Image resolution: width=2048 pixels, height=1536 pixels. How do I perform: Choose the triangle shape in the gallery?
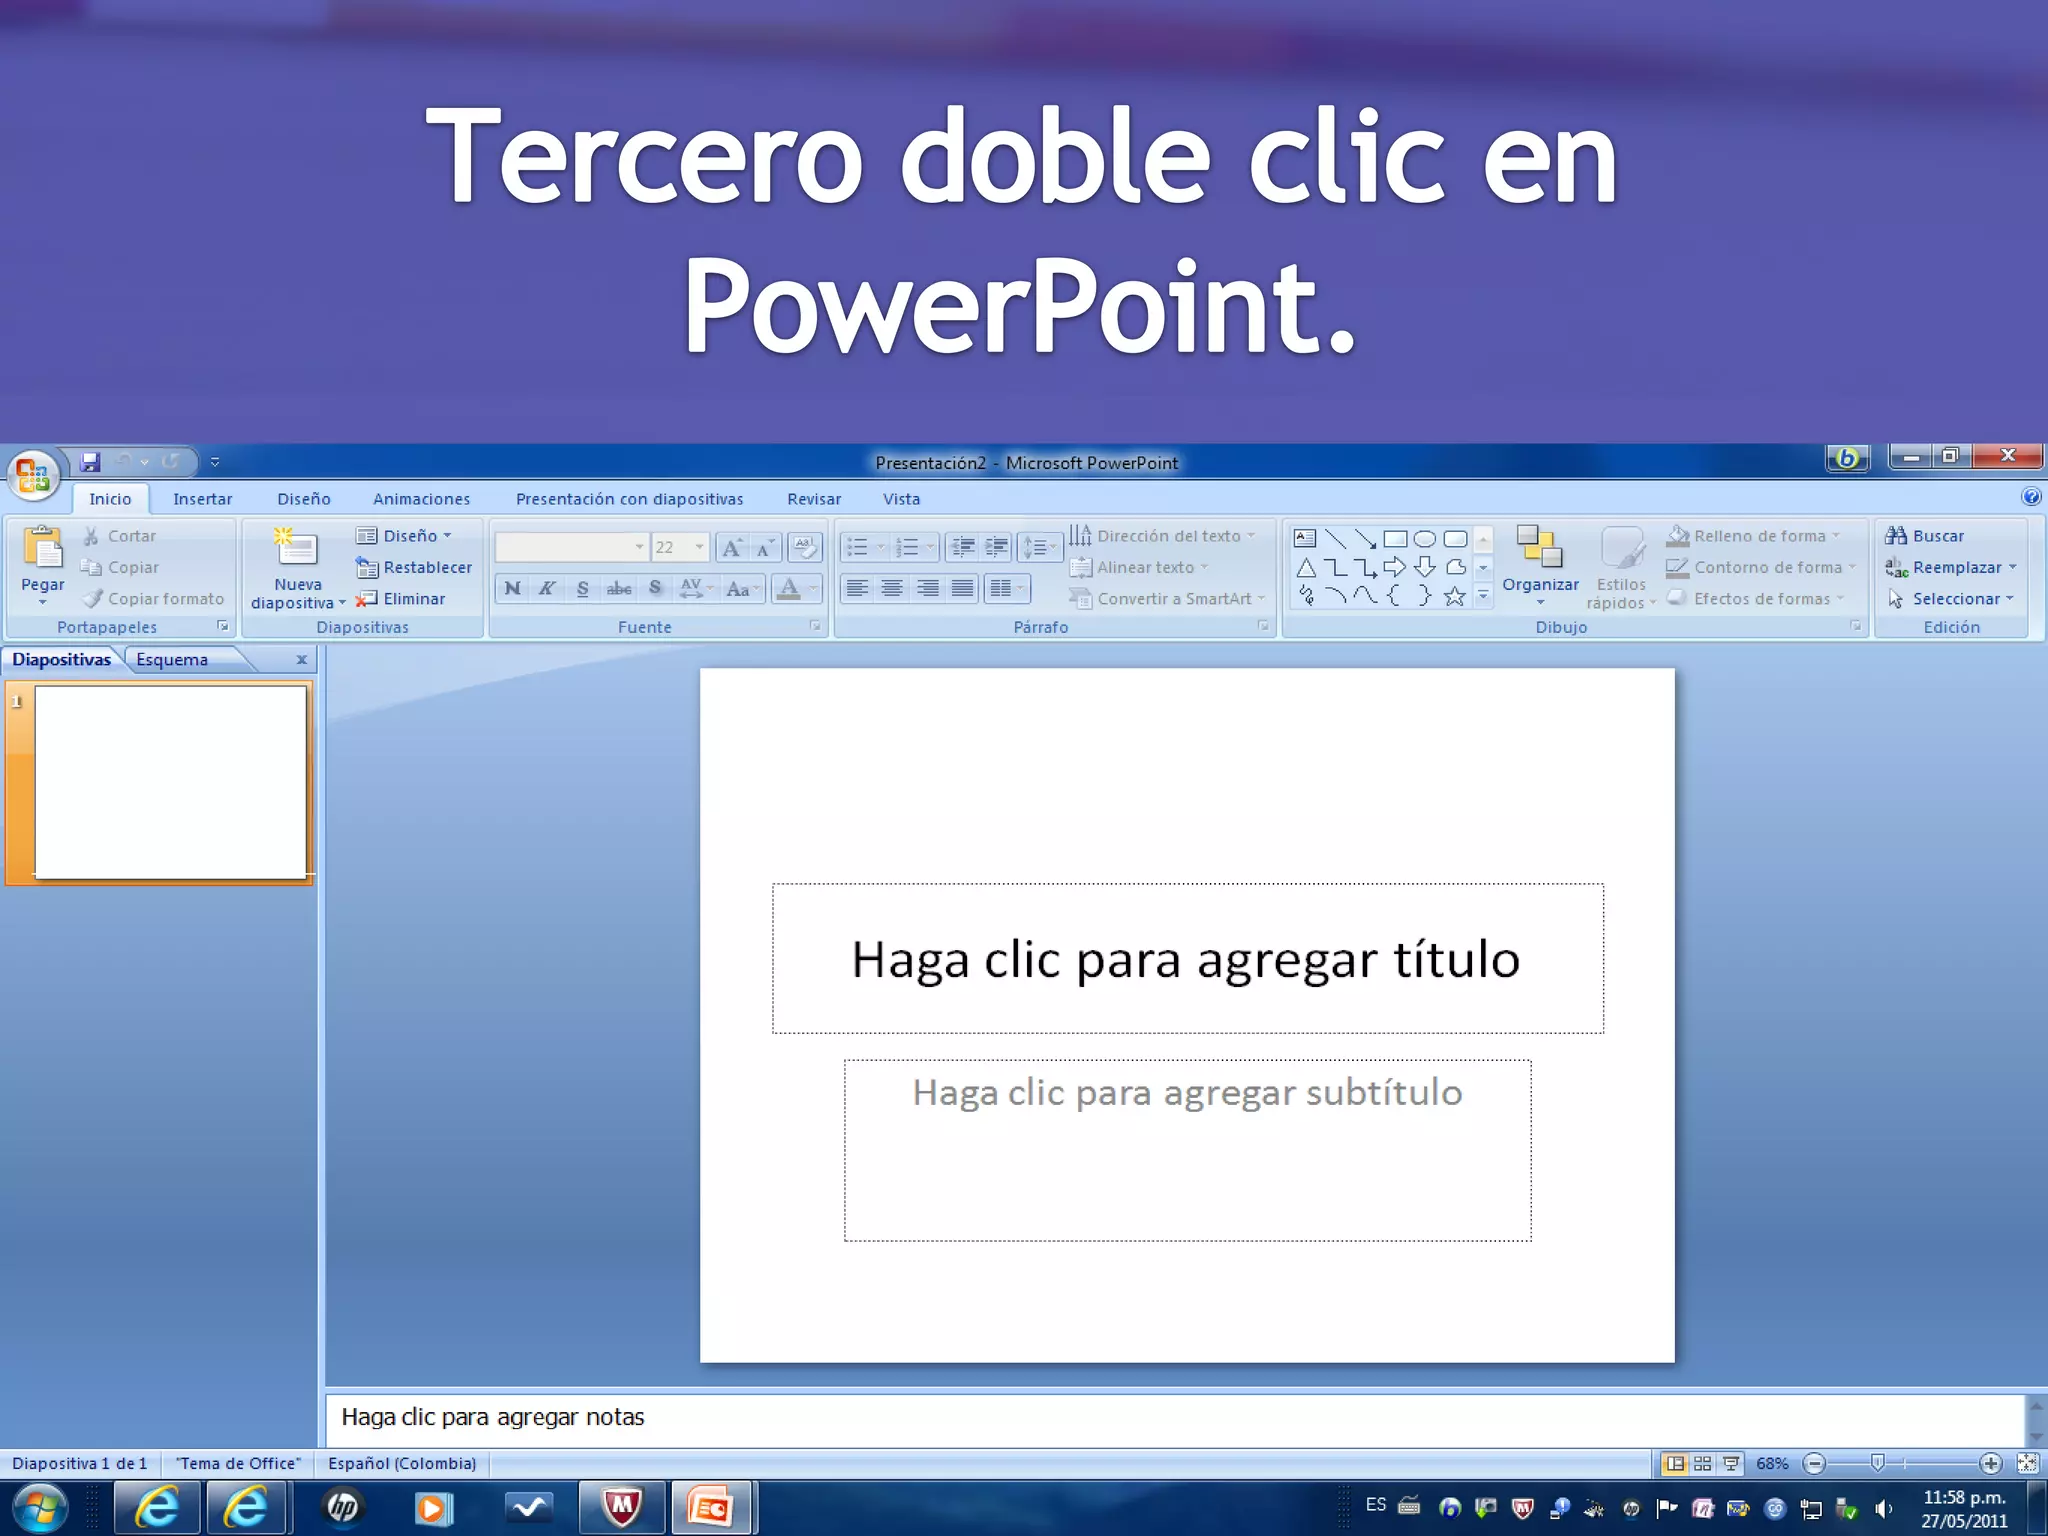click(x=1305, y=568)
